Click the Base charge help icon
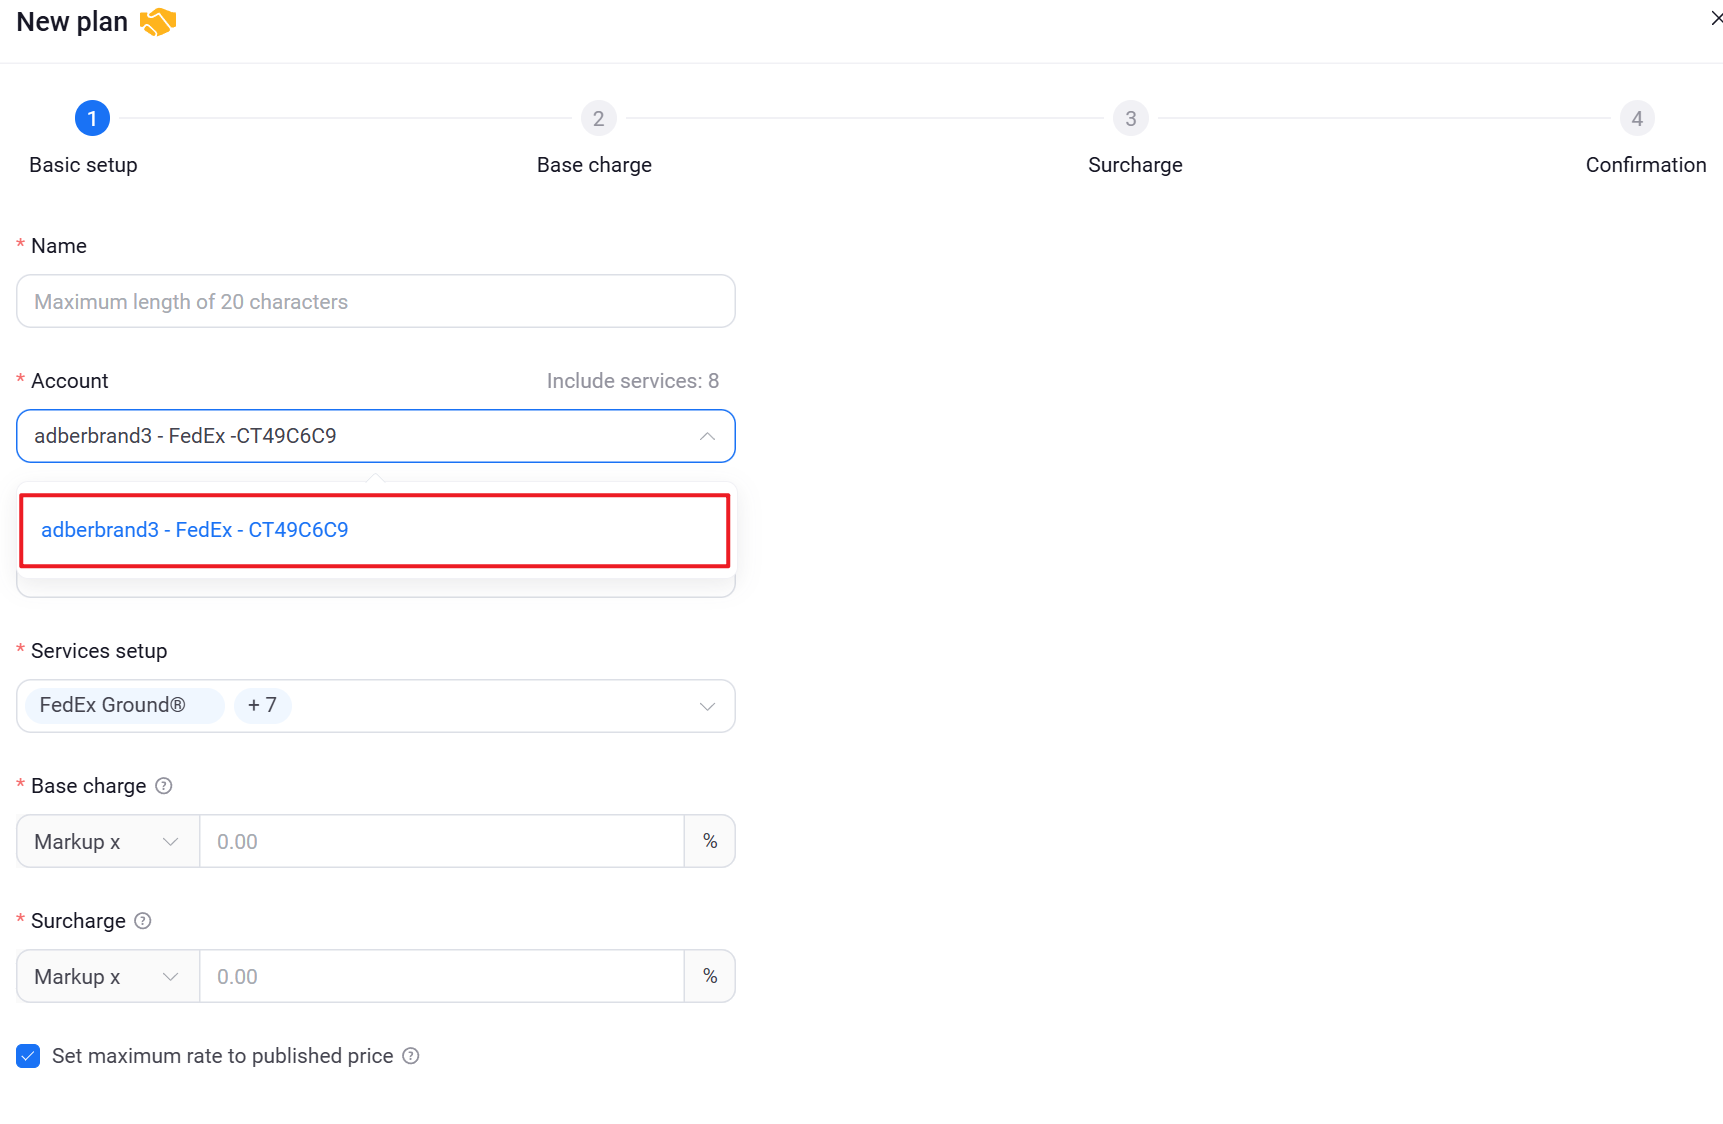Viewport: 1723px width, 1124px height. click(164, 786)
